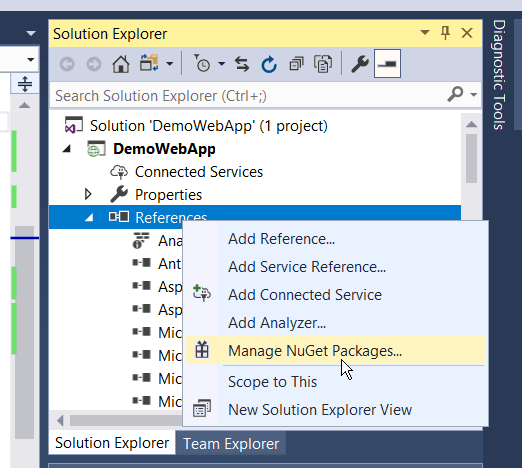Choose New Solution Explorer View menu item
This screenshot has height=468, width=522.
tap(335, 410)
